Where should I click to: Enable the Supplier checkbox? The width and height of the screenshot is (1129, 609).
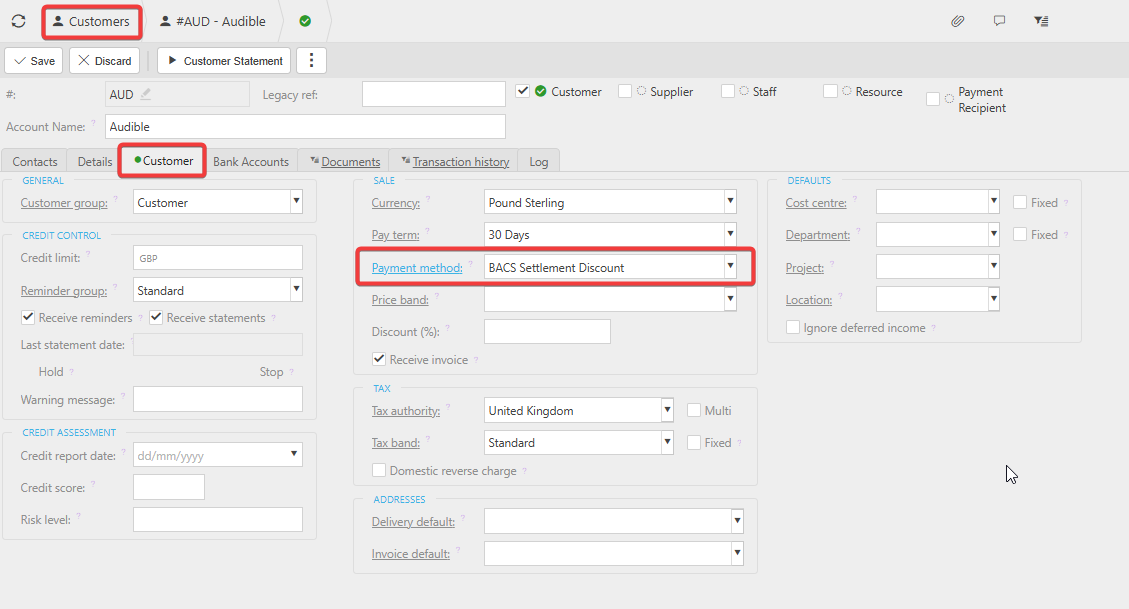pyautogui.click(x=625, y=91)
